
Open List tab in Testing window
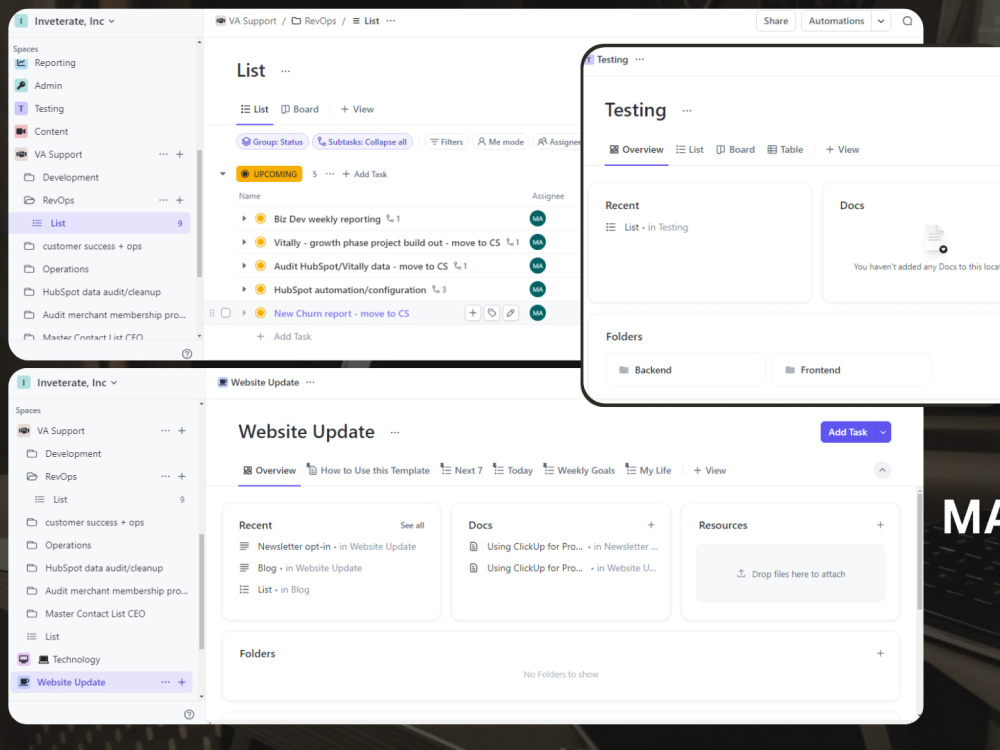(689, 150)
